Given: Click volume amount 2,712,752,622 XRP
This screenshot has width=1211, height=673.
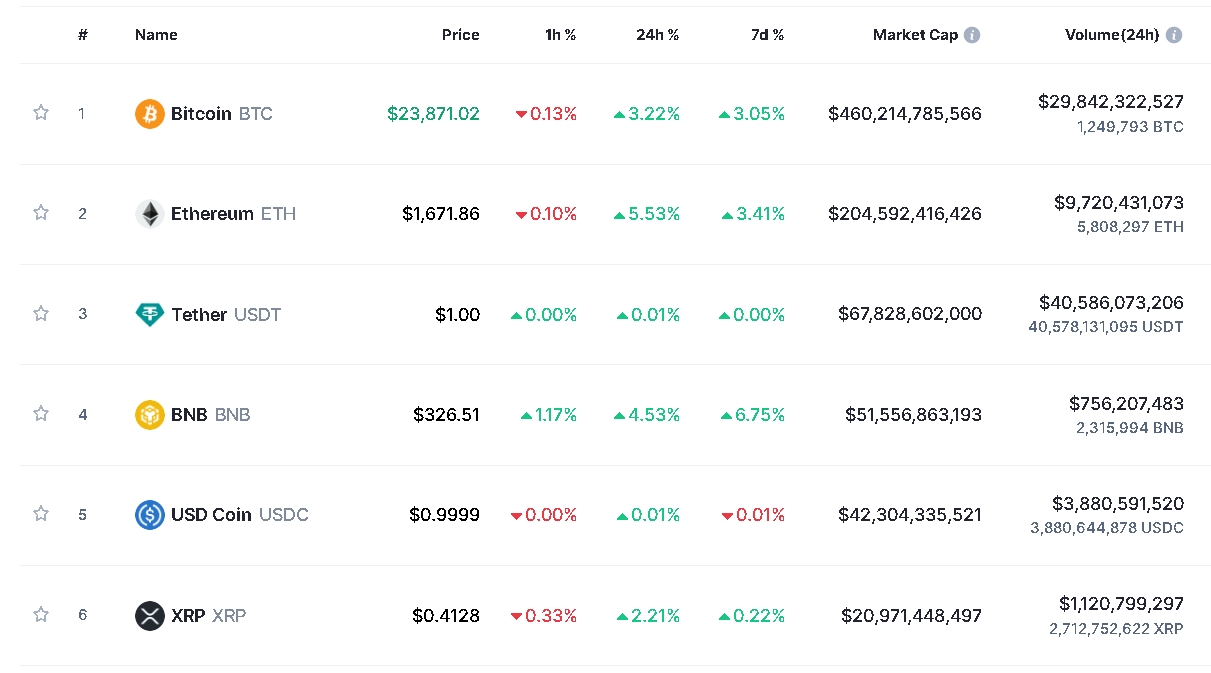Looking at the screenshot, I should (1116, 629).
